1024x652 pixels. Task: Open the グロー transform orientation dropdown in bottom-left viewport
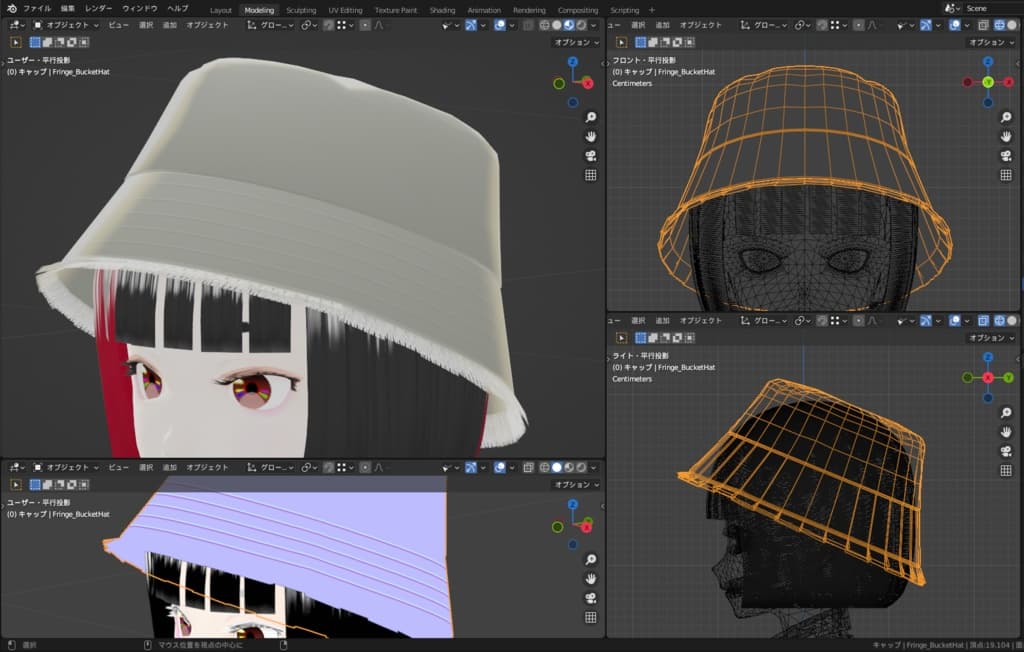click(272, 467)
